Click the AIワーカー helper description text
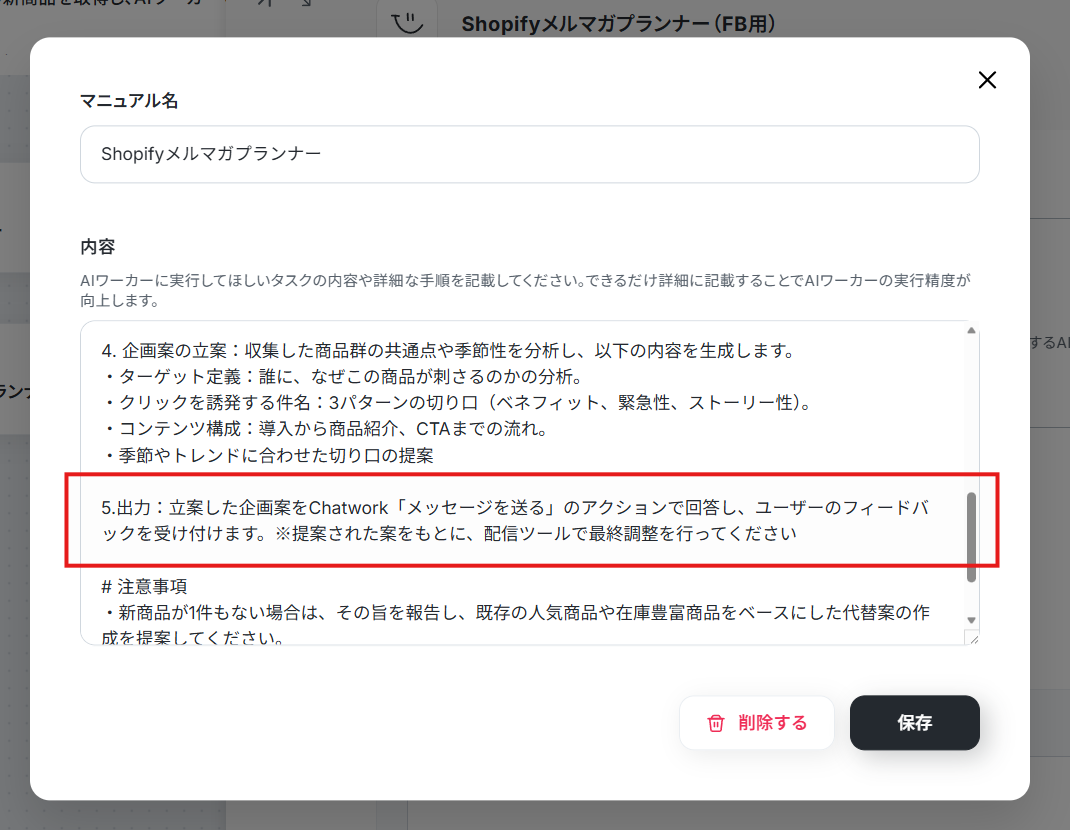Viewport: 1070px width, 830px height. pyautogui.click(x=525, y=290)
